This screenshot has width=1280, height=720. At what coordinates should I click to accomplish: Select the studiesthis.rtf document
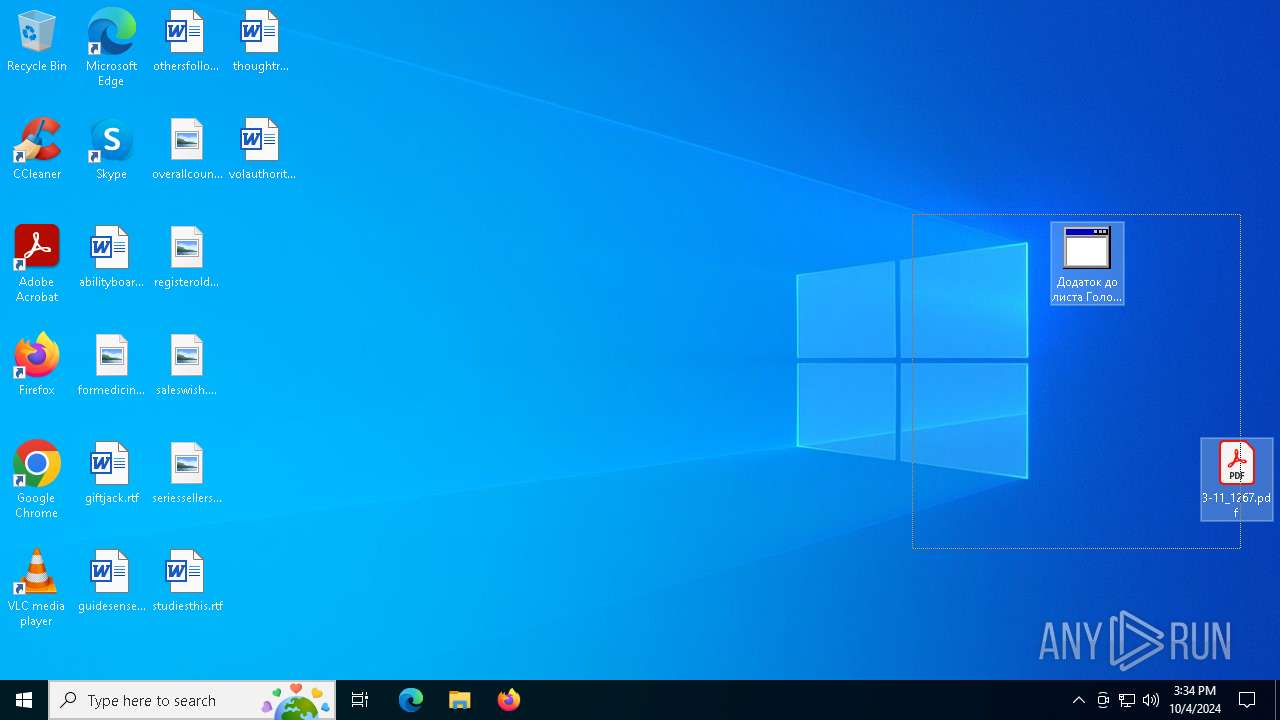pos(187,581)
